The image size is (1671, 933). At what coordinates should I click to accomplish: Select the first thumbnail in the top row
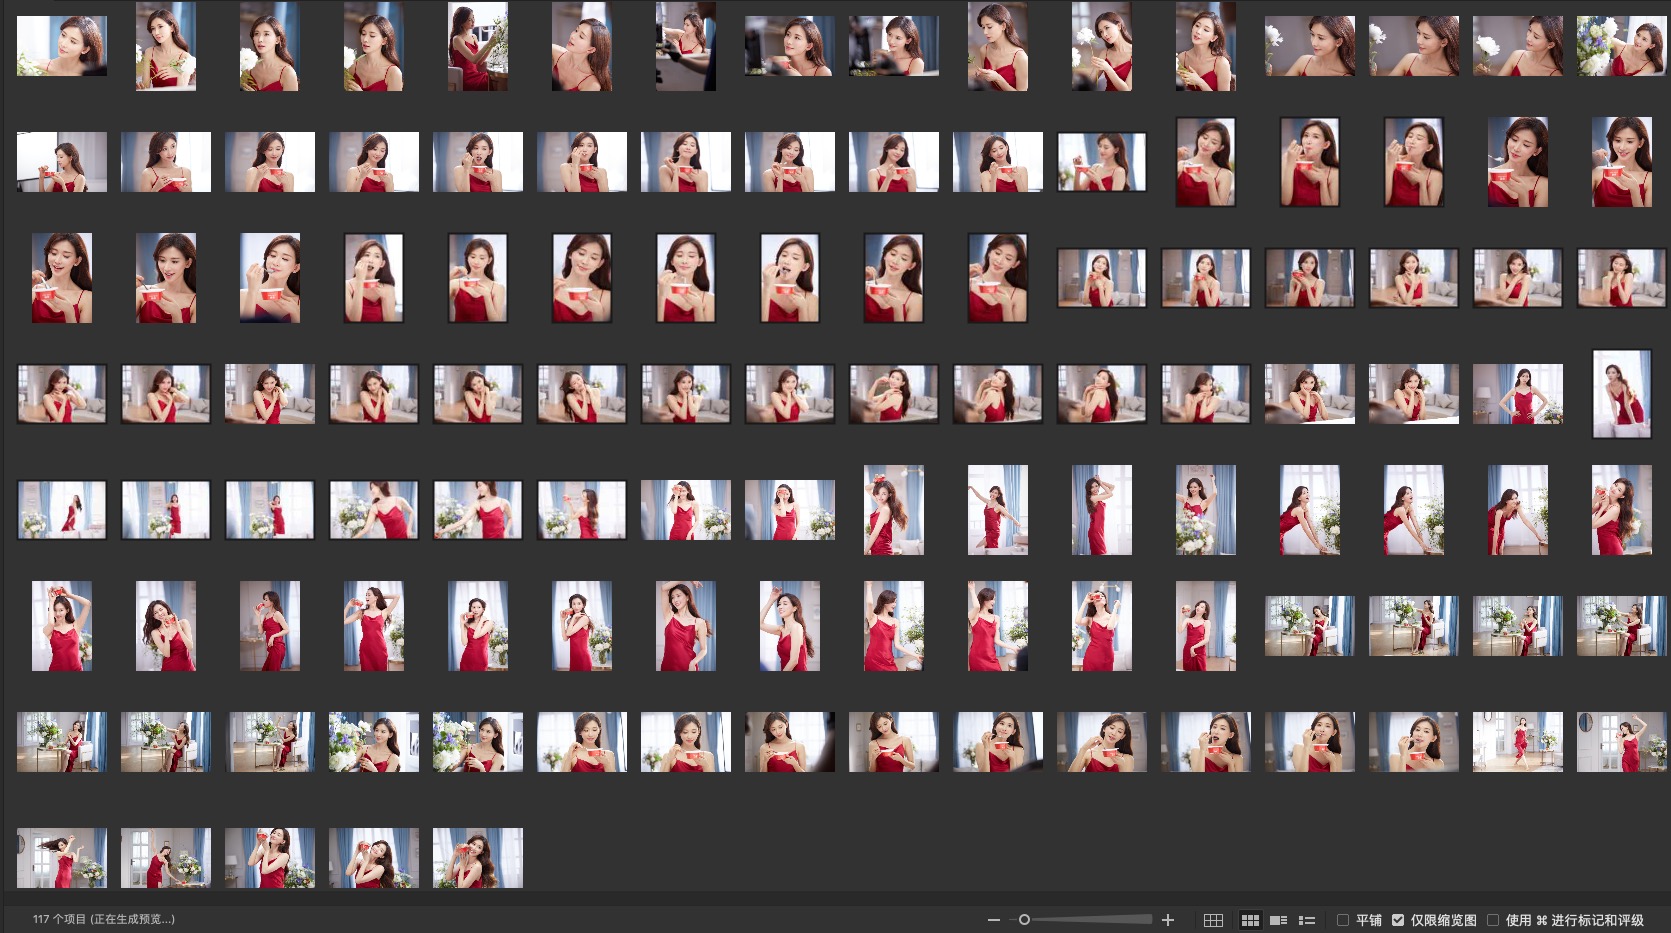coord(62,46)
